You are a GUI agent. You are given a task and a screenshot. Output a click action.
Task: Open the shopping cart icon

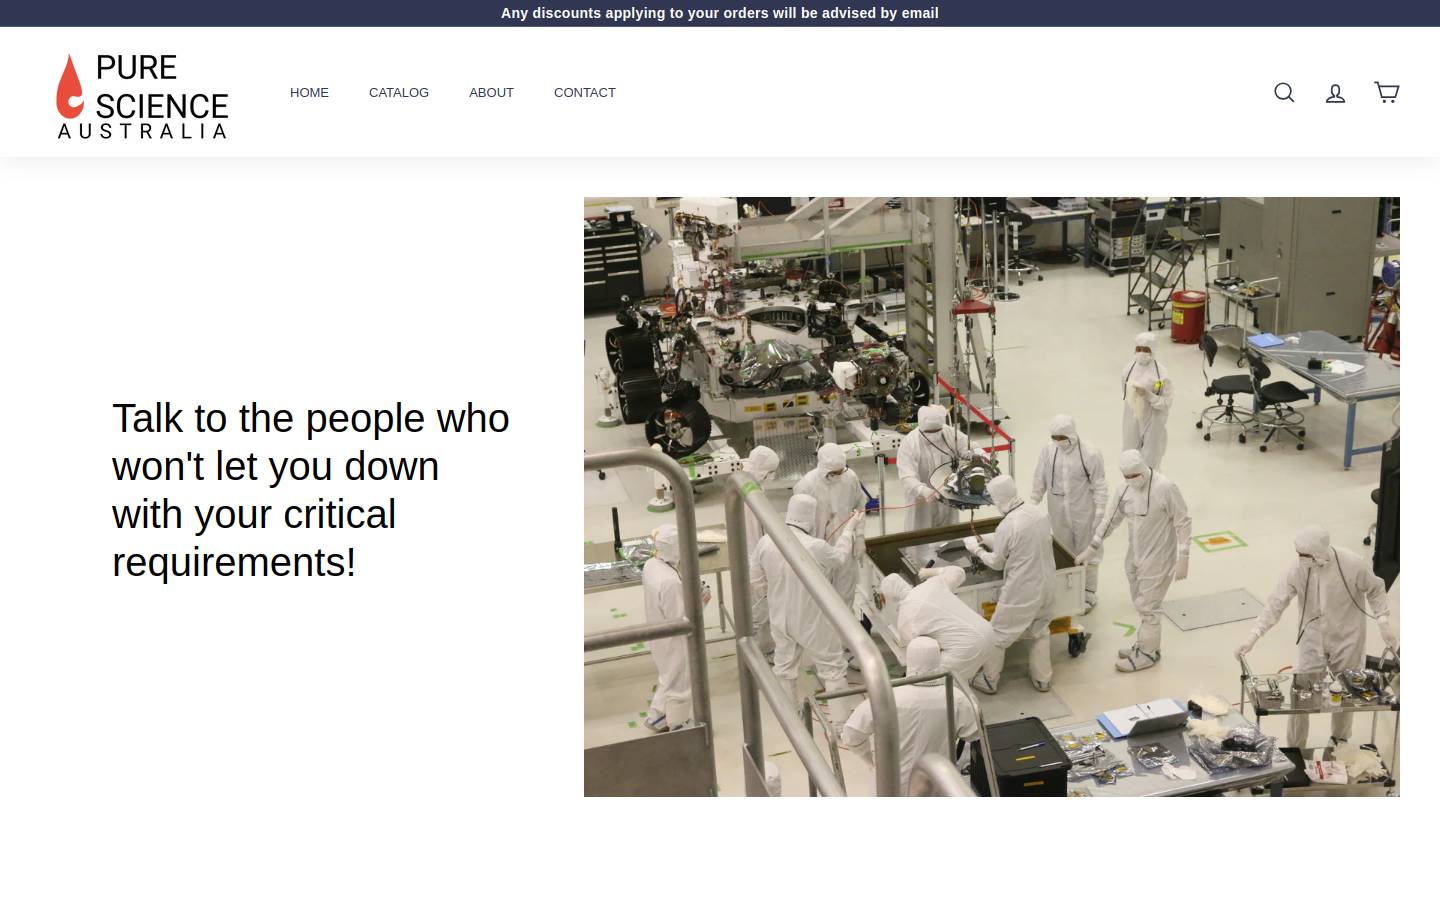coord(1386,92)
